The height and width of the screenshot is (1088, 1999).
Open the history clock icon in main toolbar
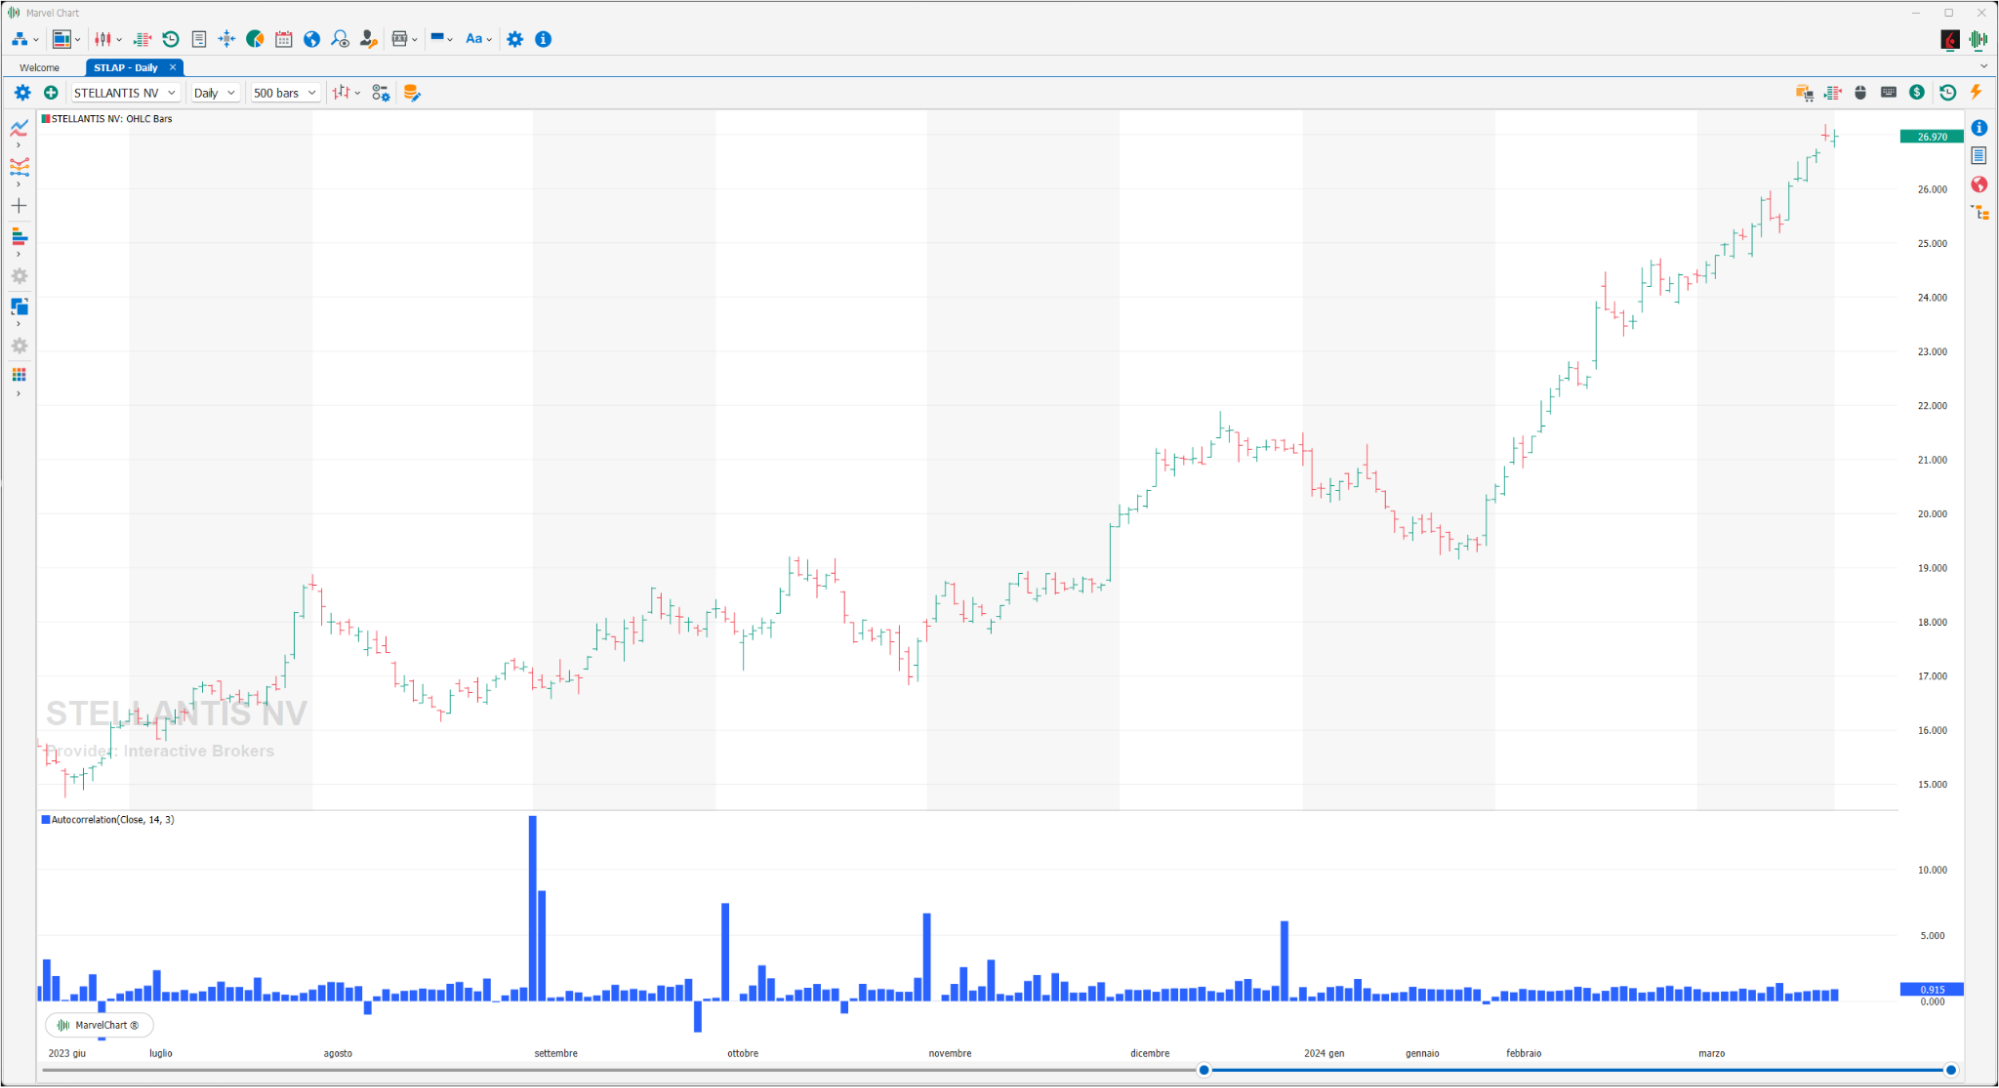coord(171,39)
